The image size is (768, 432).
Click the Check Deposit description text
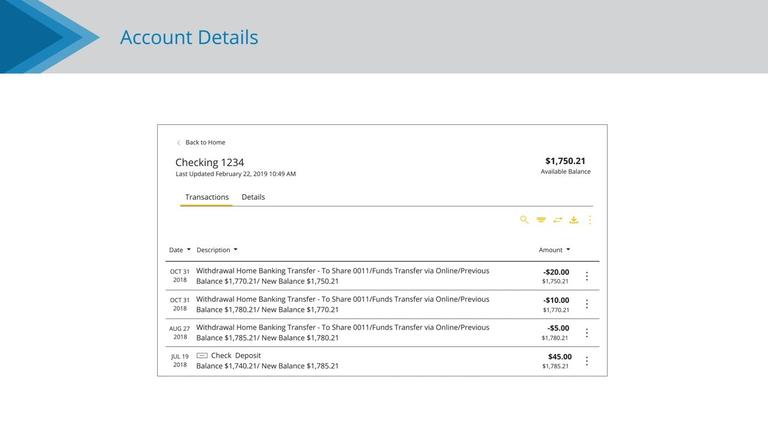pos(236,356)
